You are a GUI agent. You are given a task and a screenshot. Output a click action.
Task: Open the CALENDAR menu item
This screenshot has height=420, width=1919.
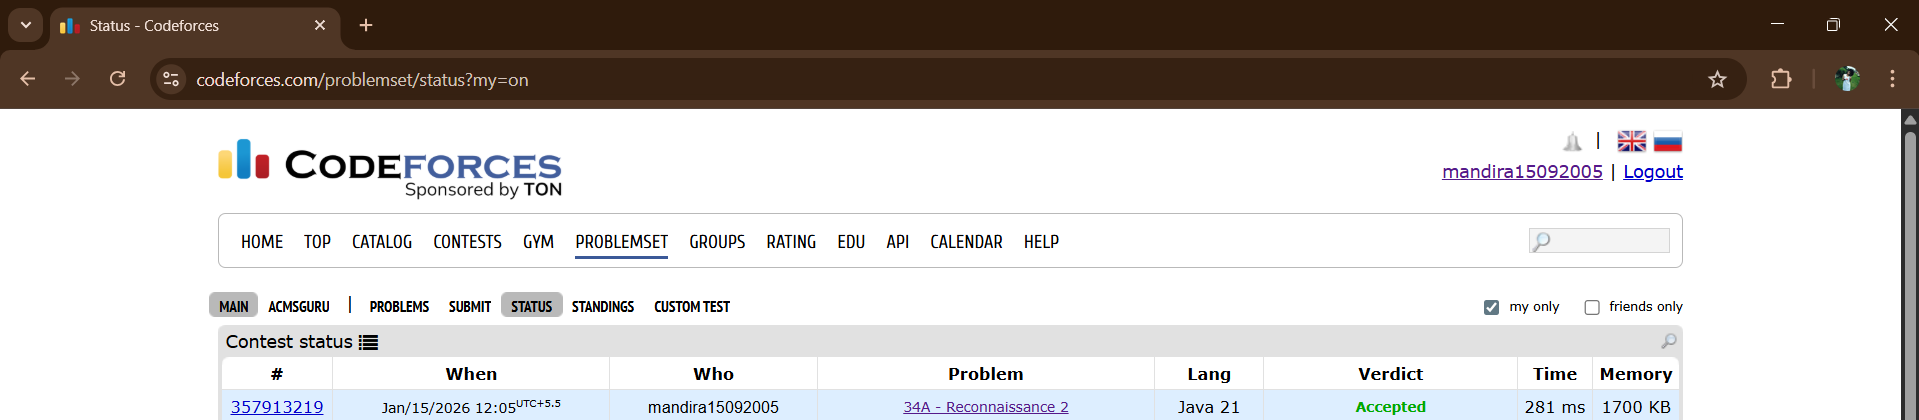[x=966, y=242]
